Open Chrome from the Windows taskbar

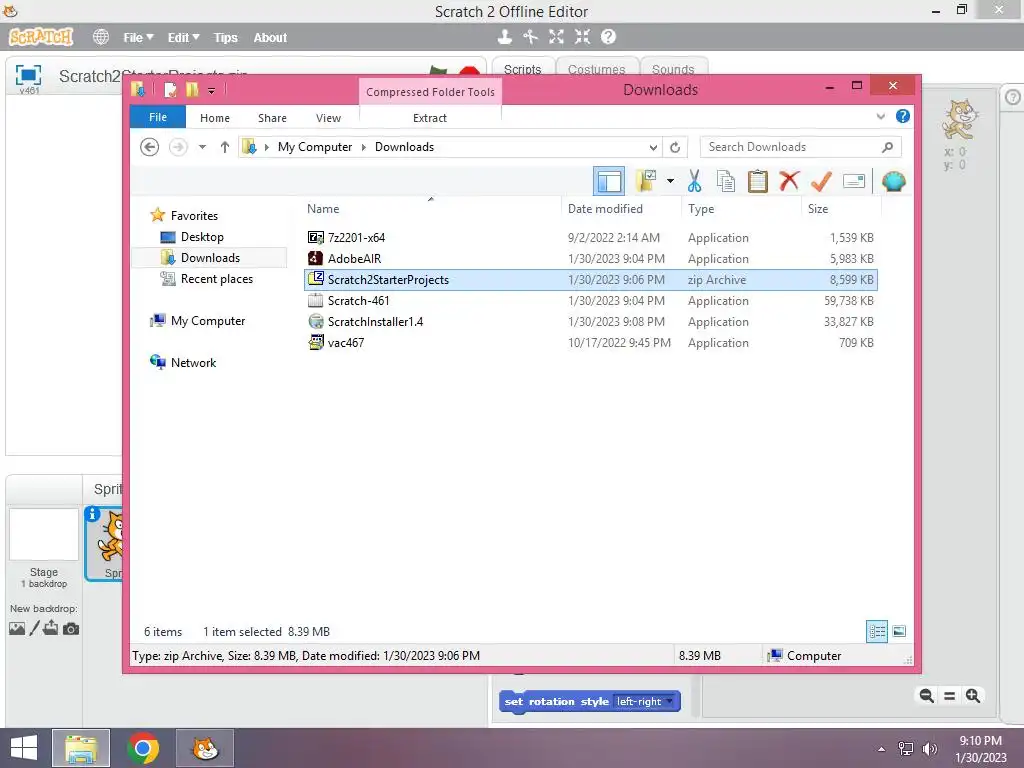pos(143,748)
